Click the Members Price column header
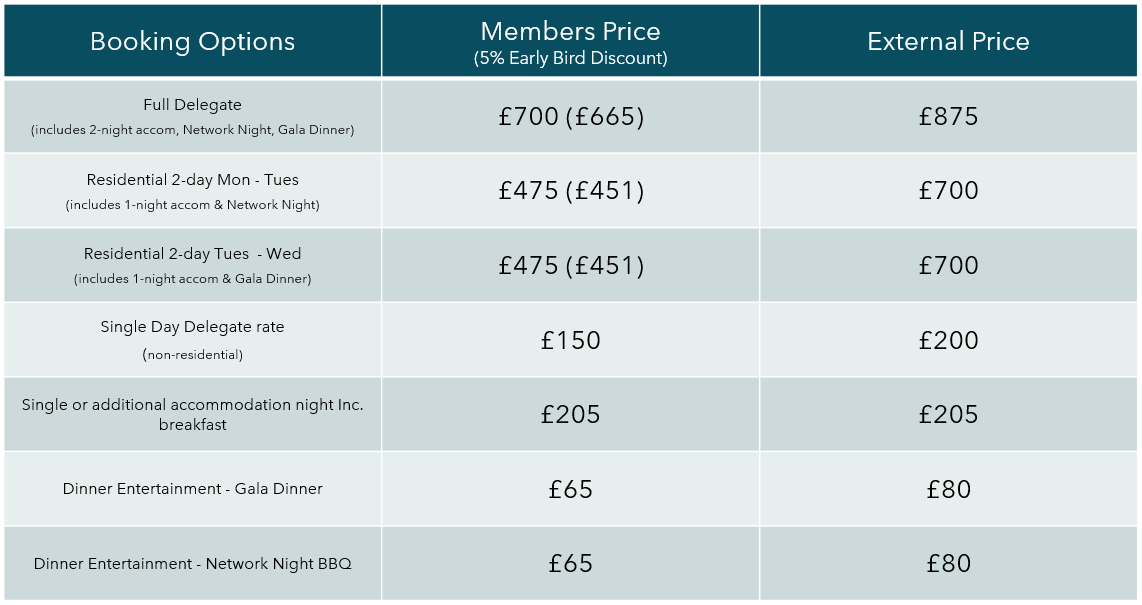 570,42
